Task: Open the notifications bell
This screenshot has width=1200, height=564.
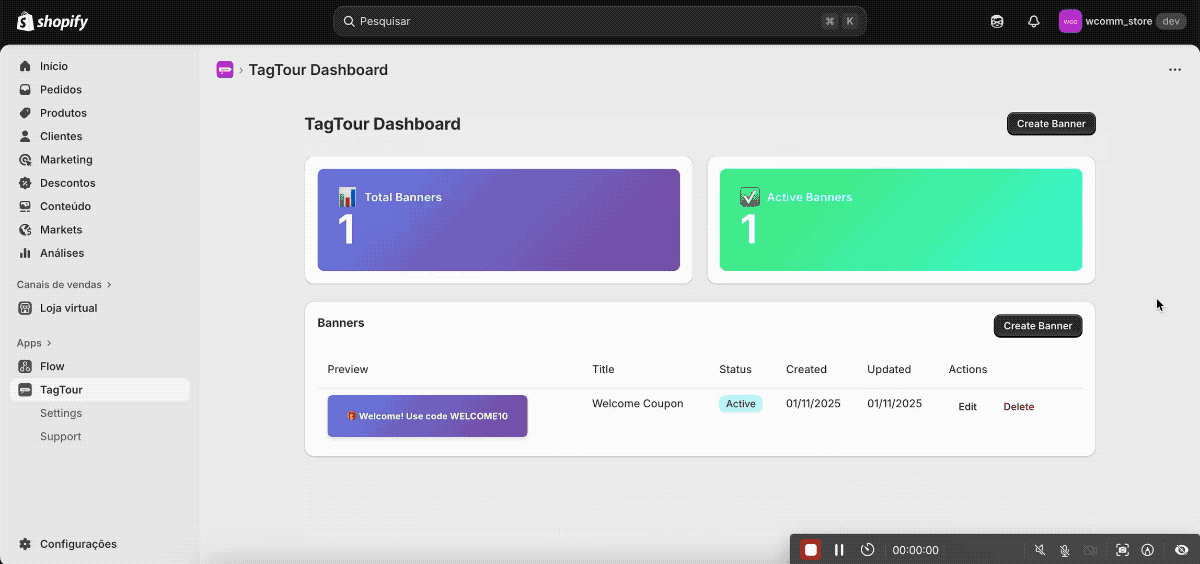Action: (x=1034, y=21)
